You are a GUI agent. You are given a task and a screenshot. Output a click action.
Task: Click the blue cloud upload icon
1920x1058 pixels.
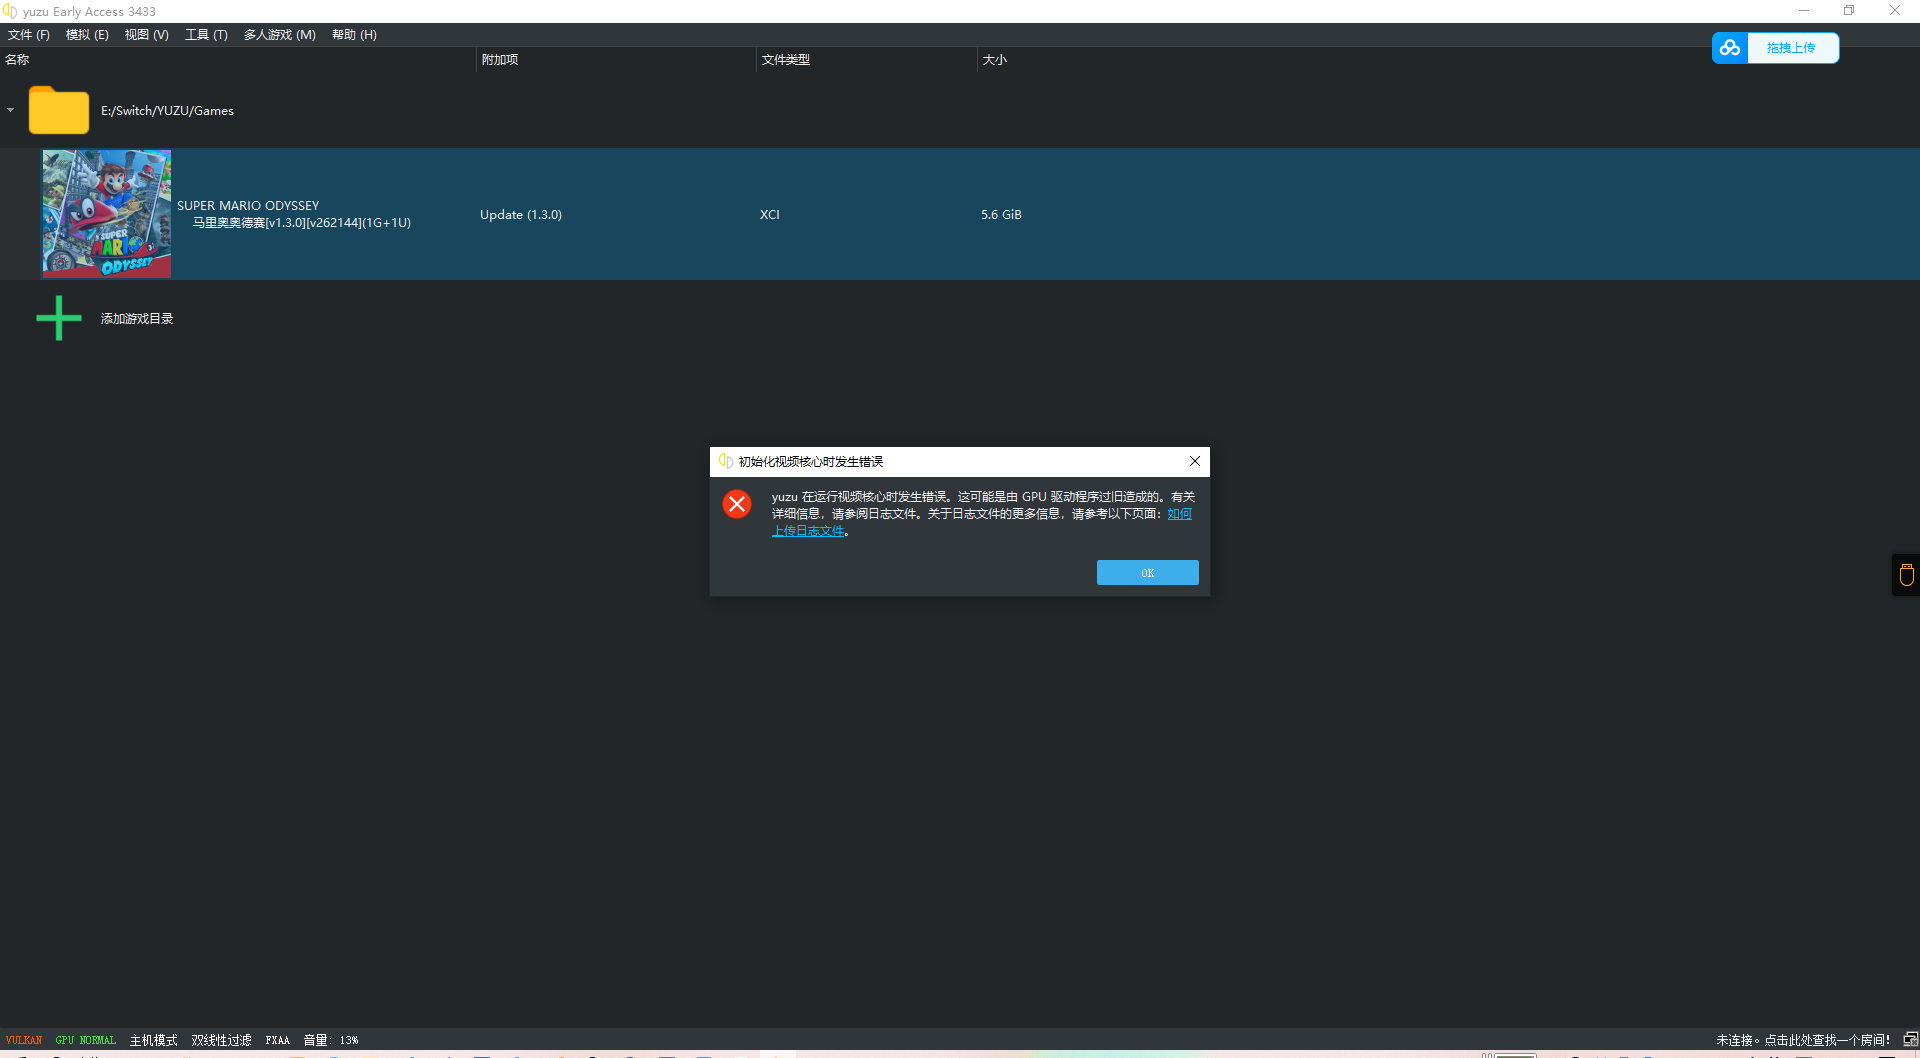1730,48
